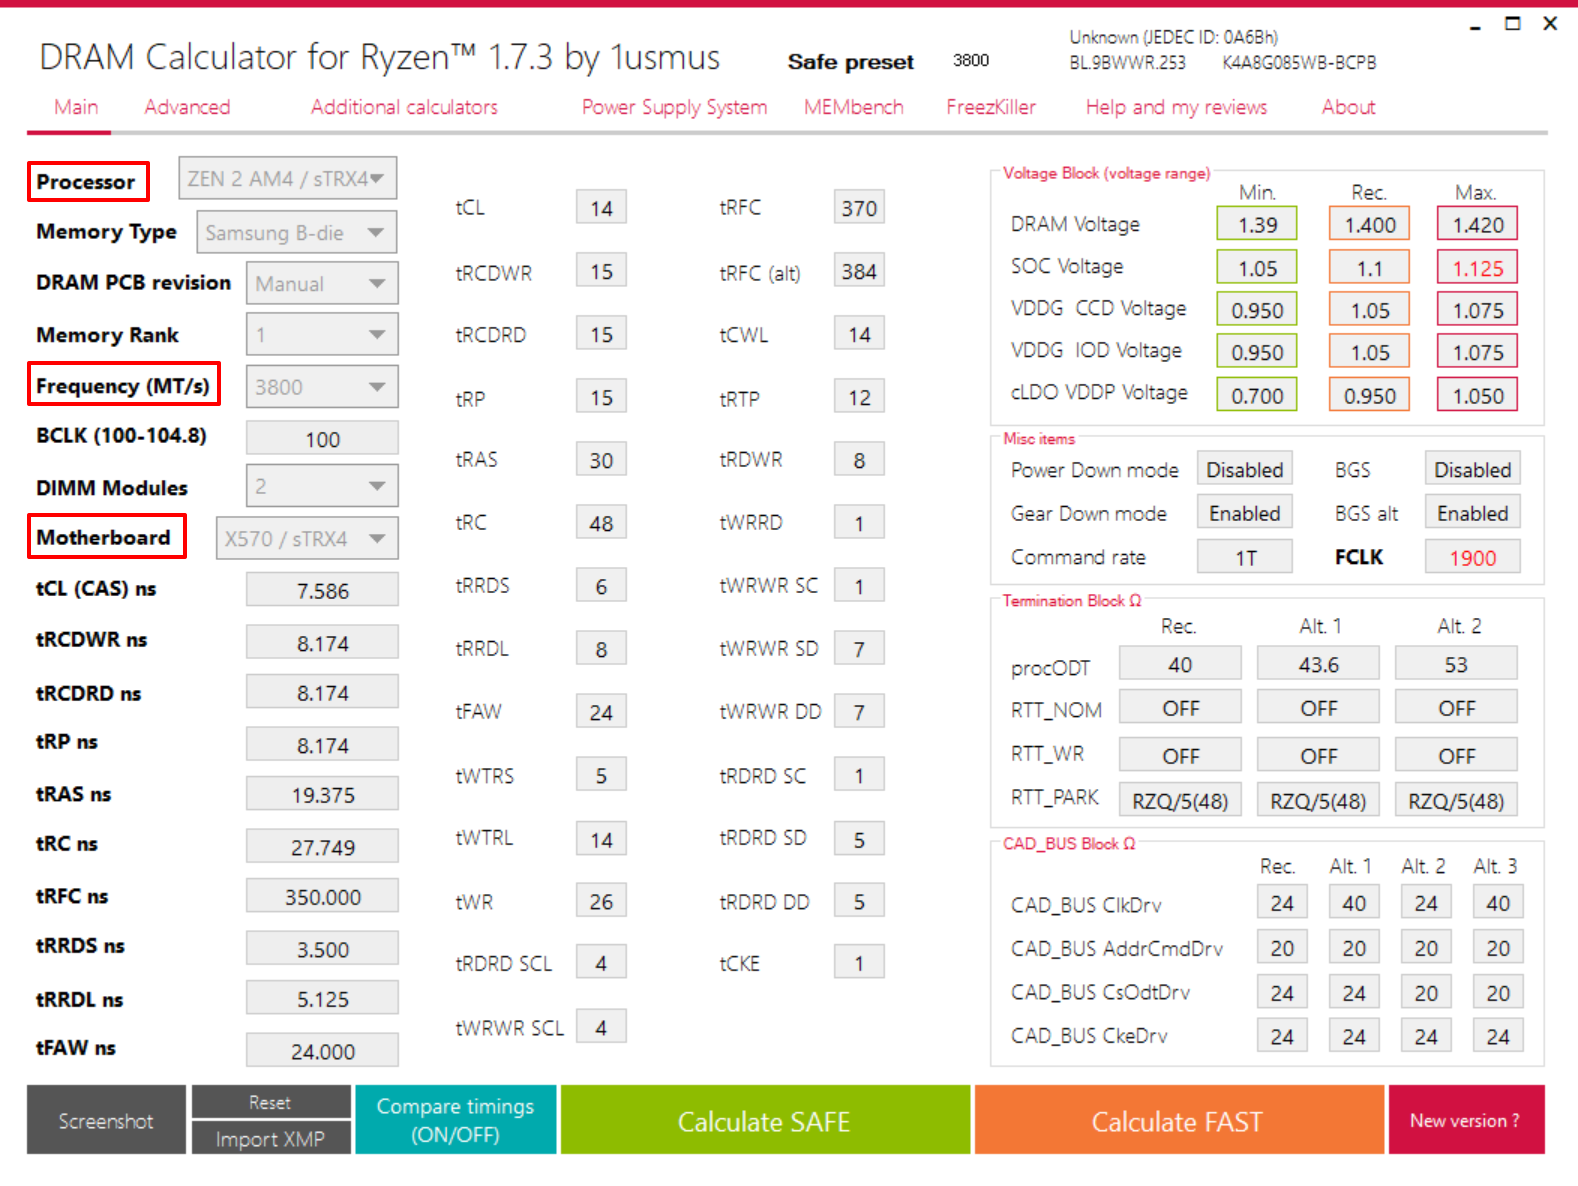The width and height of the screenshot is (1578, 1186).
Task: Toggle Compare timings (ON/OFF)
Action: pos(455,1120)
